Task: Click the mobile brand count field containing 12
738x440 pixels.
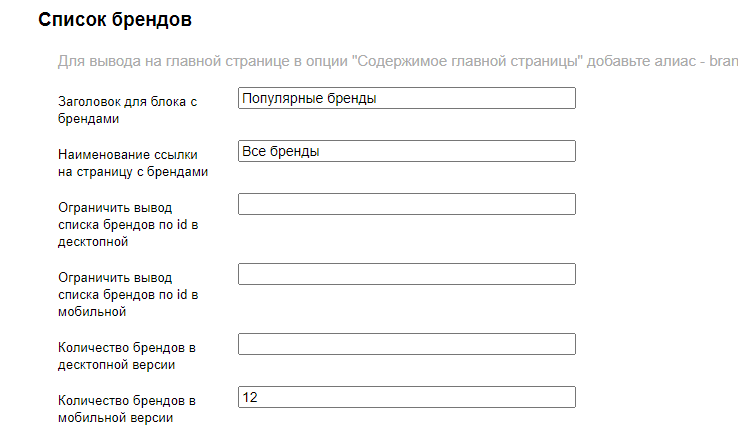Action: (x=406, y=397)
